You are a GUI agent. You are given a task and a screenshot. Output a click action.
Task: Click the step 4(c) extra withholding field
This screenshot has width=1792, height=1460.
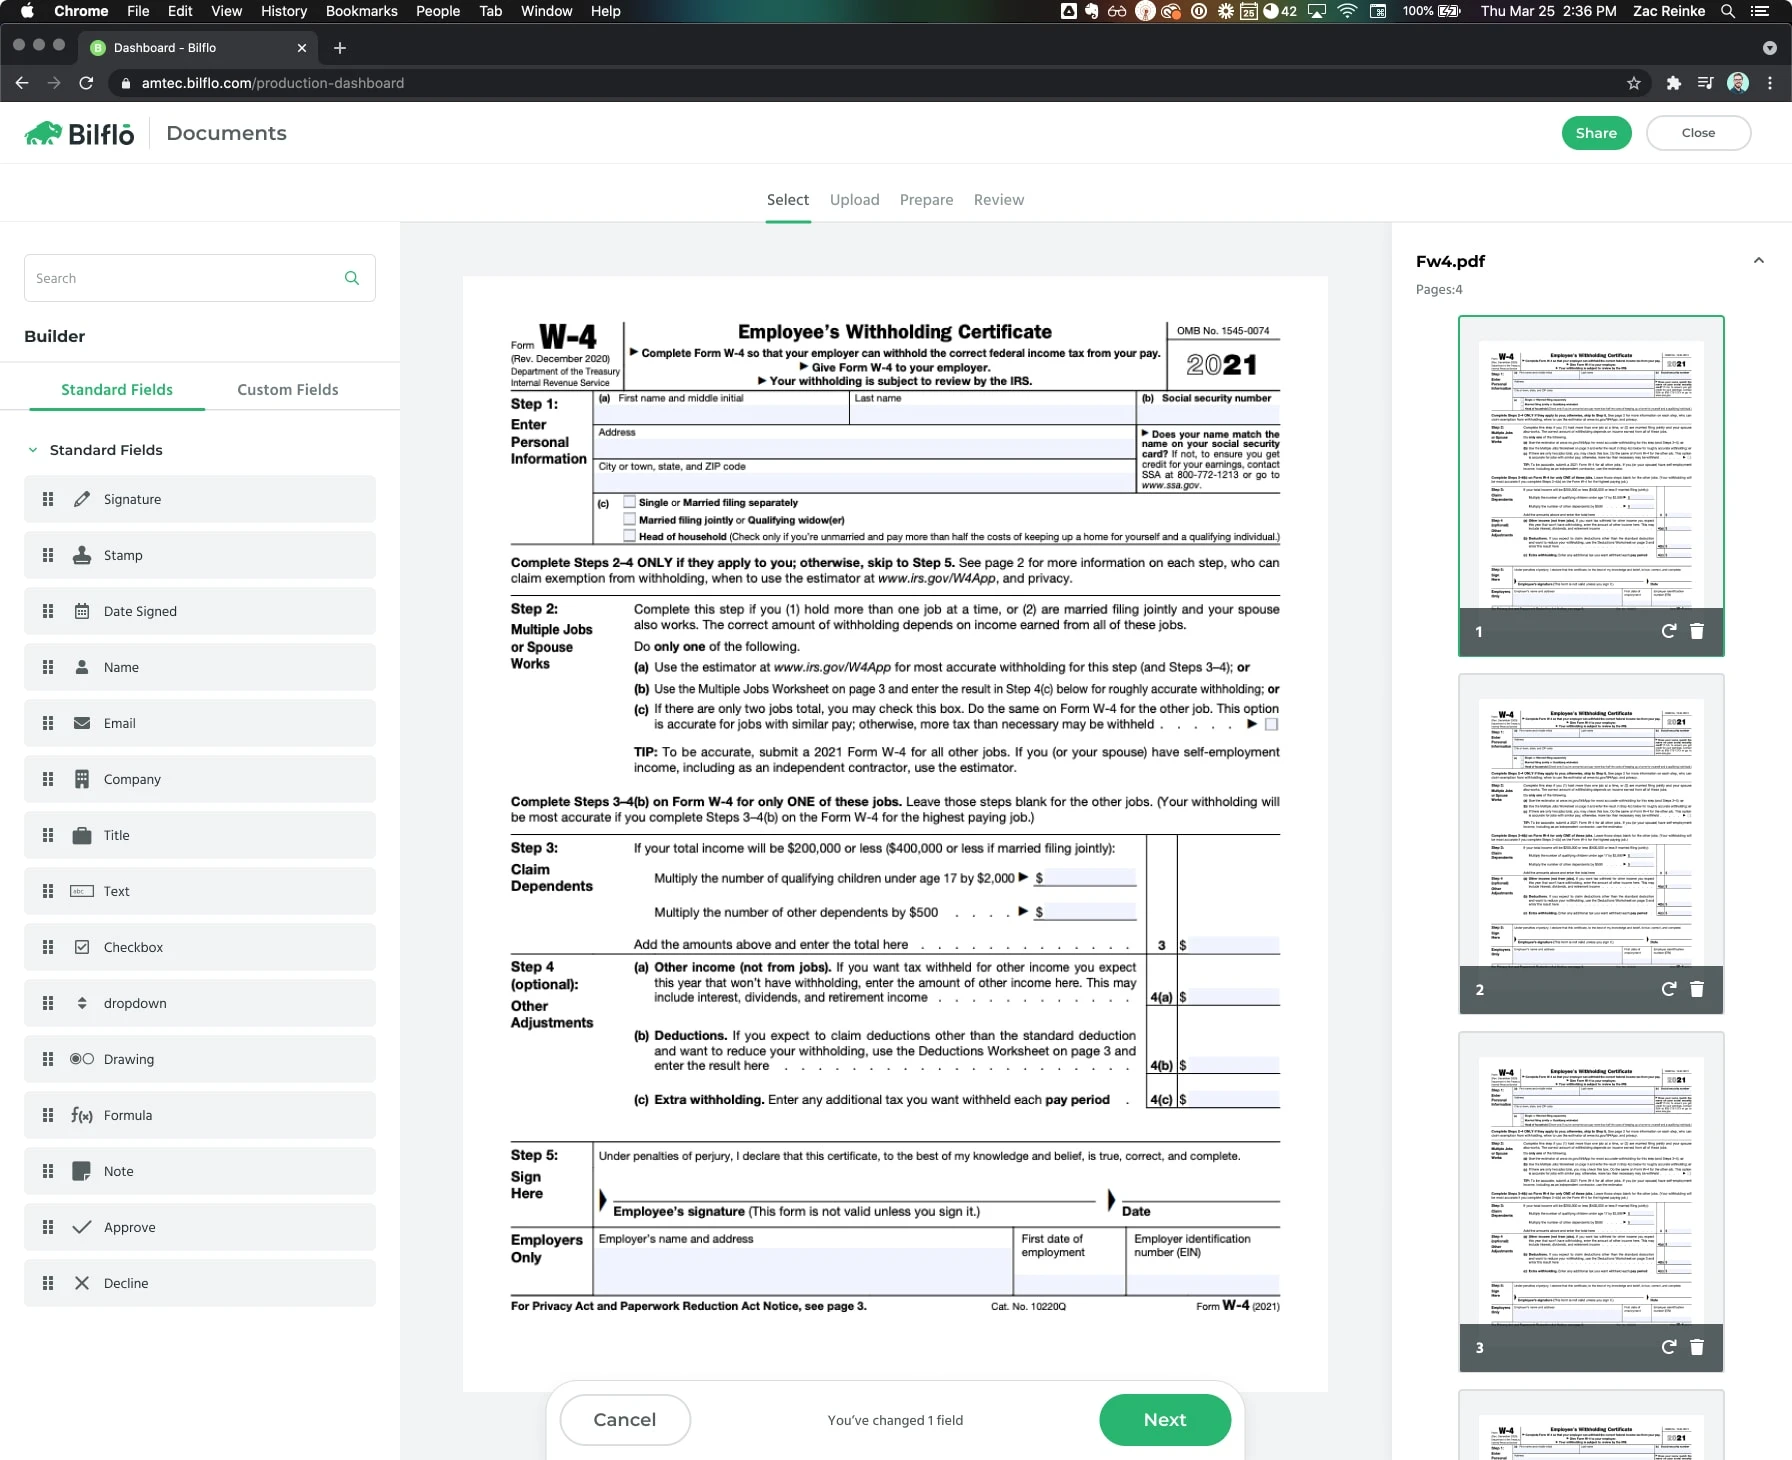pos(1234,1099)
